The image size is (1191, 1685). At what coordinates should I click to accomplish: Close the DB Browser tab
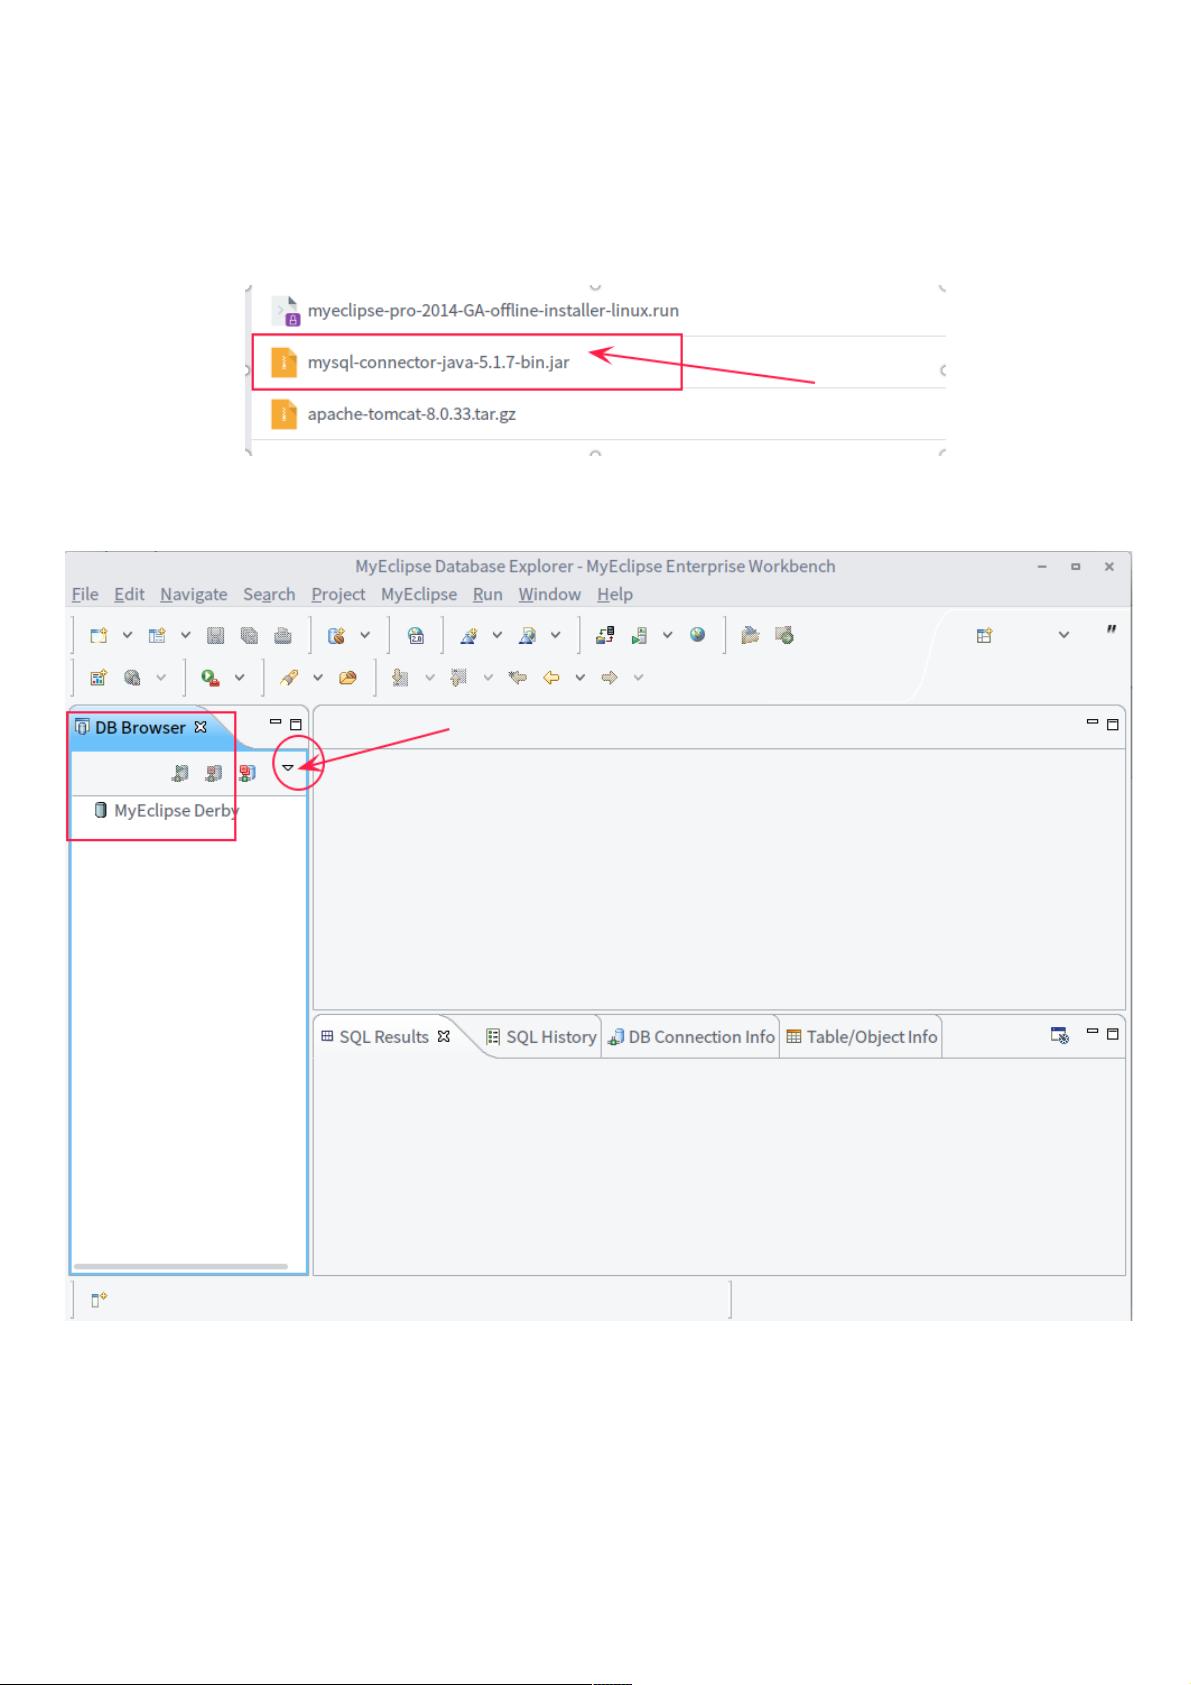[x=200, y=727]
